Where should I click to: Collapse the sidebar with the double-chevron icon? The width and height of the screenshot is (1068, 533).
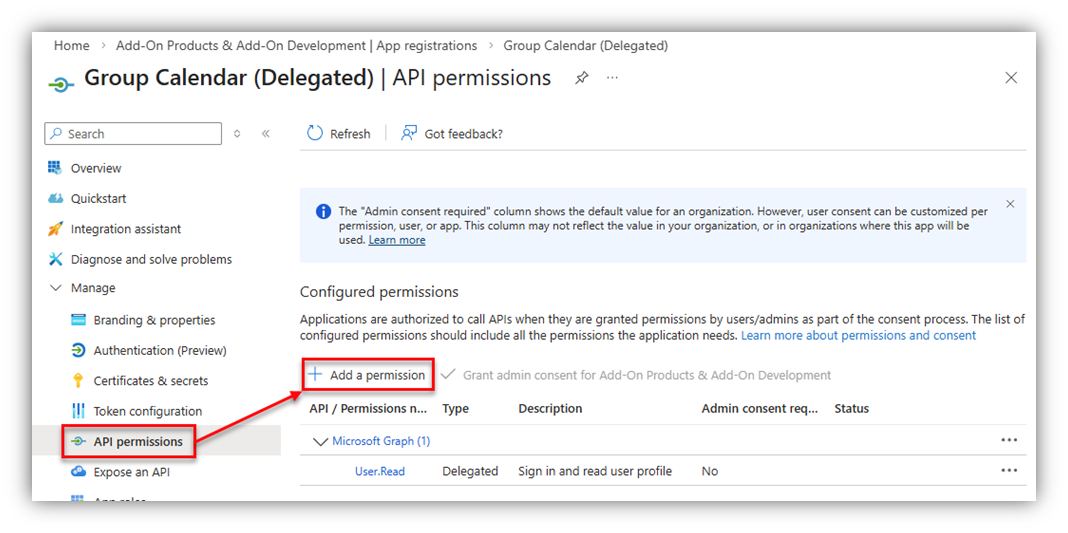[x=265, y=133]
